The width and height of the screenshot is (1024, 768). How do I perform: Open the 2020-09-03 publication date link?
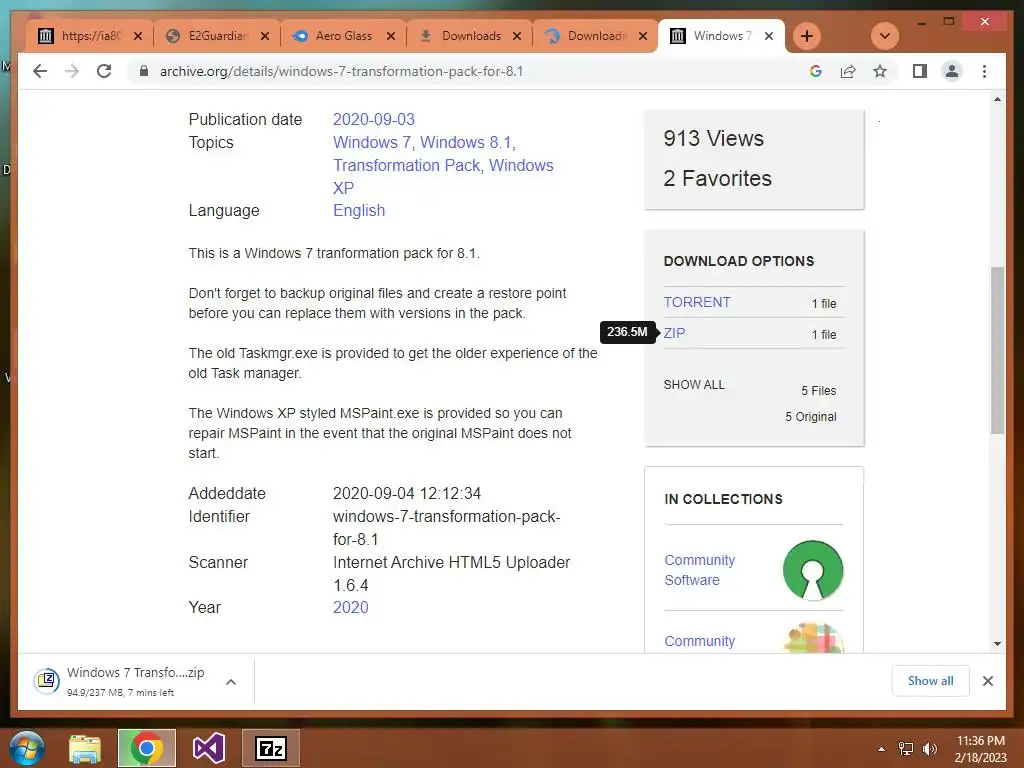pyautogui.click(x=374, y=120)
